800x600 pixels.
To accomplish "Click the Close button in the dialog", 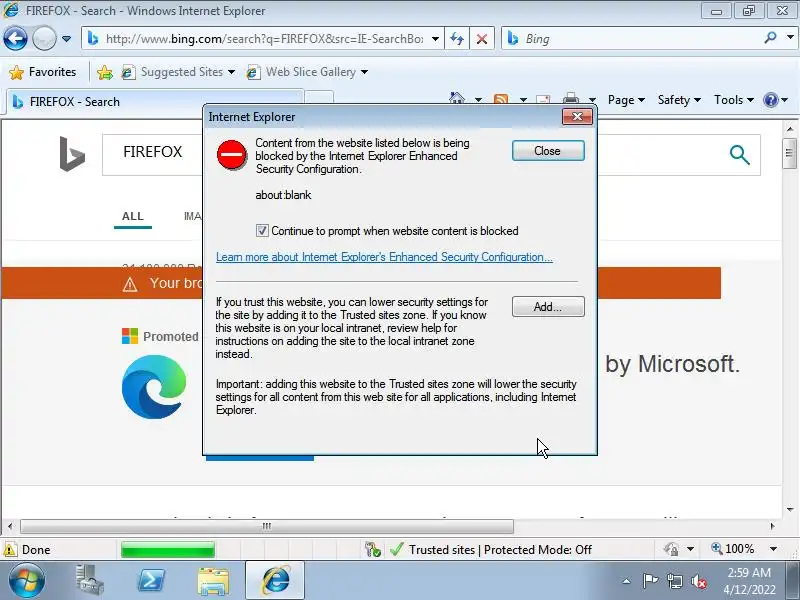I will (548, 151).
